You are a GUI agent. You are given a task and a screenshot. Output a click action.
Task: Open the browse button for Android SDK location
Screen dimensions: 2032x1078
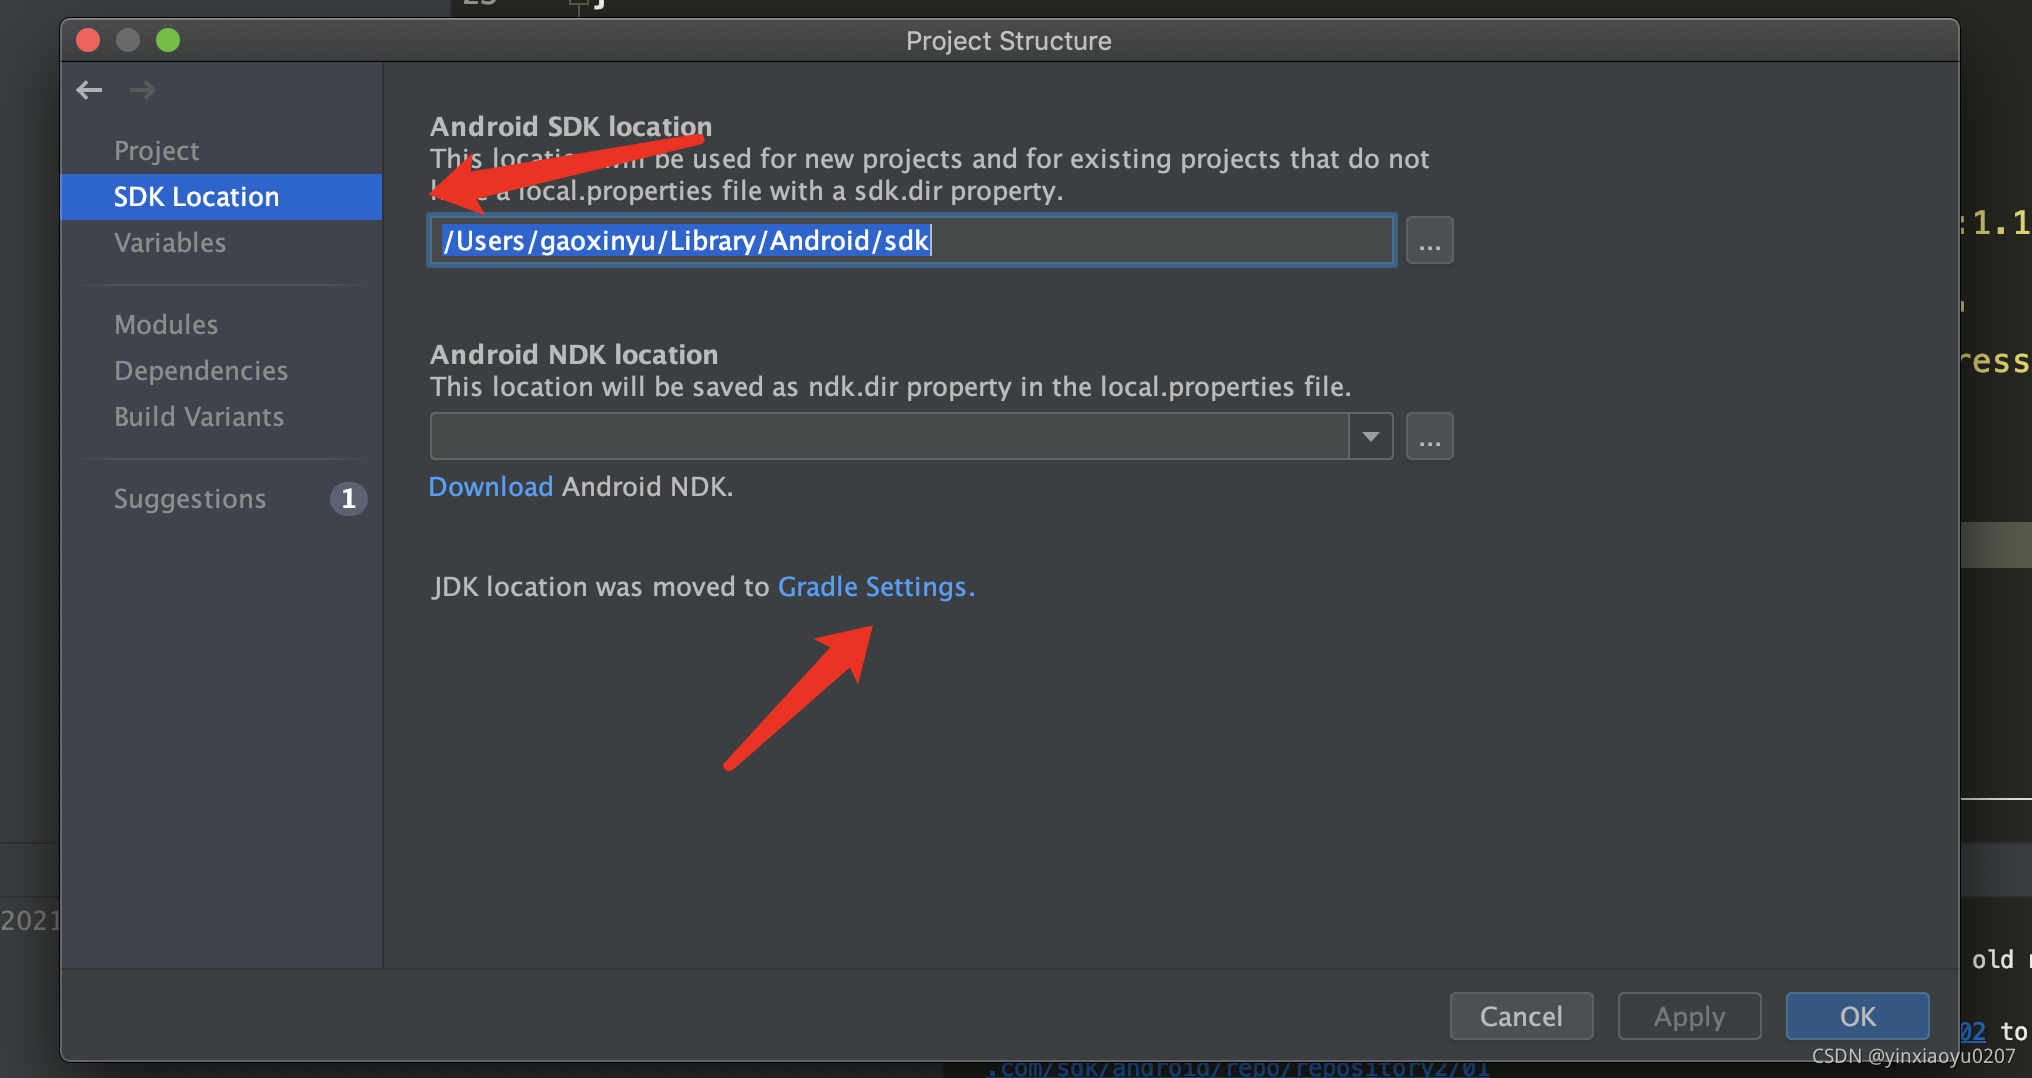(x=1429, y=240)
